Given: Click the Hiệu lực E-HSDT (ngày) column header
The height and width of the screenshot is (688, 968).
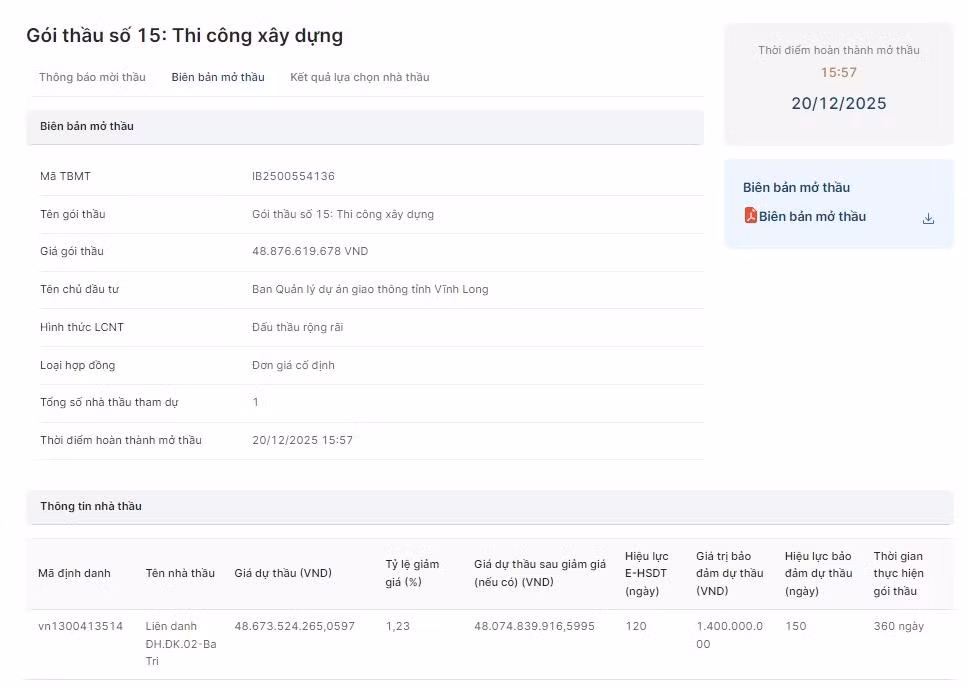Looking at the screenshot, I should 646,573.
